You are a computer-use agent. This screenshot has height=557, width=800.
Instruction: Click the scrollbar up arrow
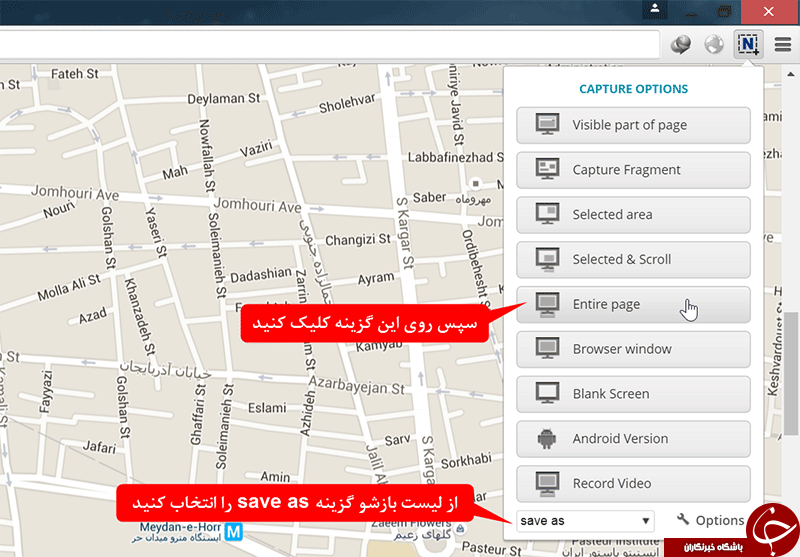[x=791, y=74]
